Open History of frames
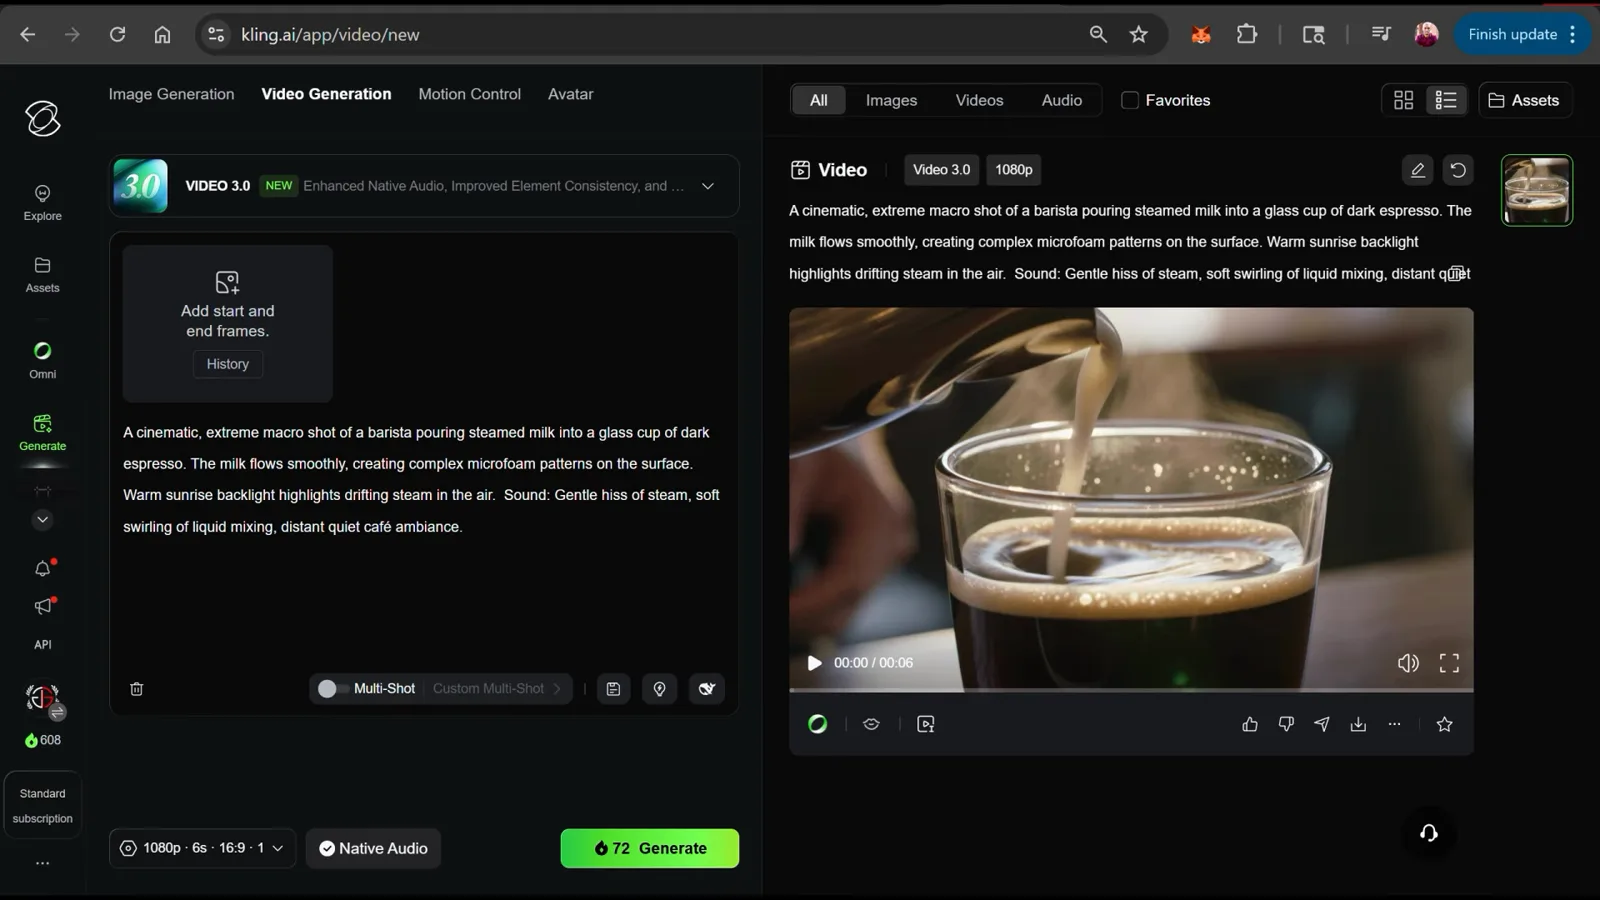The image size is (1600, 900). click(x=227, y=364)
